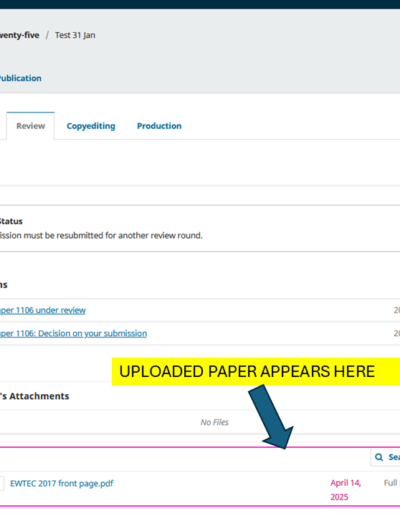The width and height of the screenshot is (400, 516).
Task: Click the April 14, 2025 date
Action: coord(346,490)
